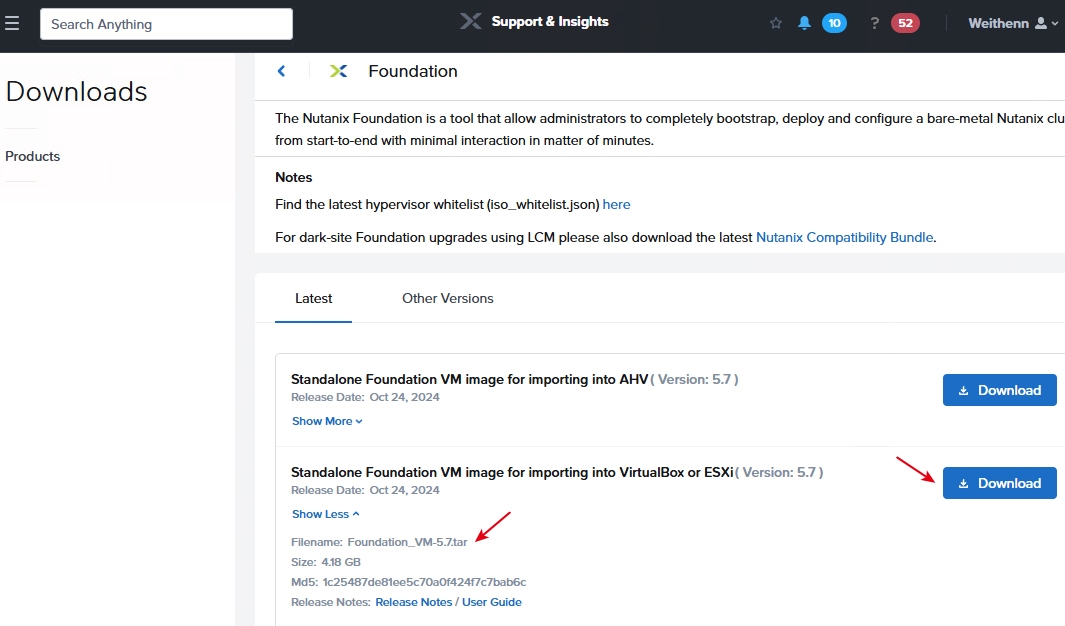This screenshot has width=1065, height=626.
Task: Click the AHV image title text
Action: click(469, 380)
